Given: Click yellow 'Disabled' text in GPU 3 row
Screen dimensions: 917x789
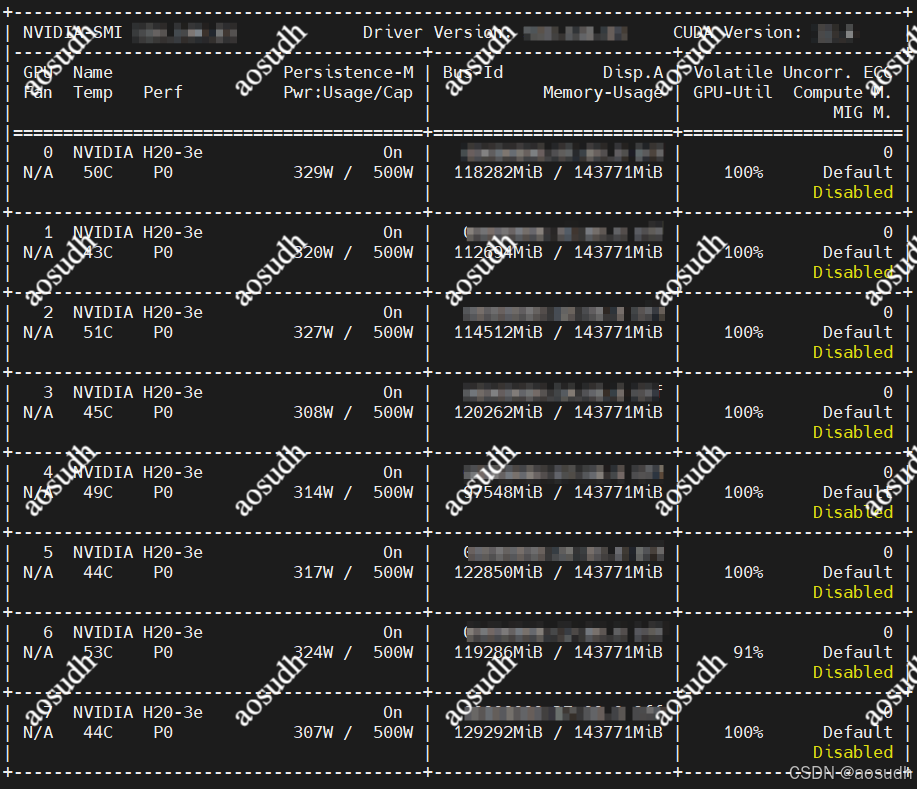Looking at the screenshot, I should coord(853,433).
